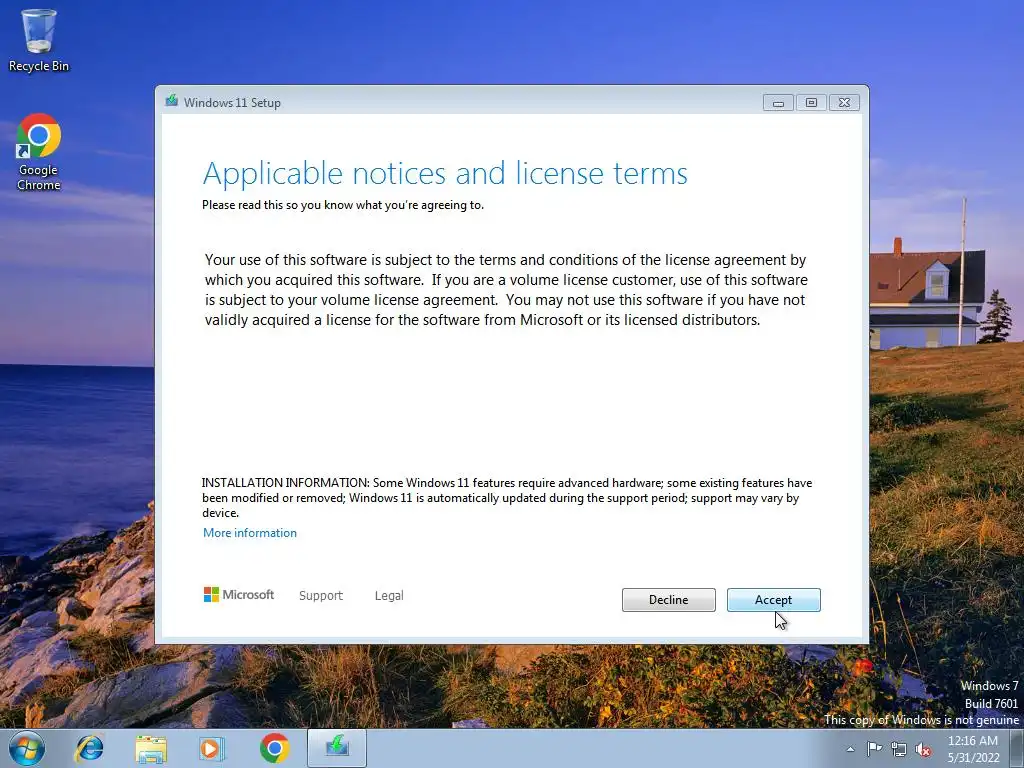
Task: Click the Microsoft logo in the setup footer
Action: pyautogui.click(x=239, y=594)
